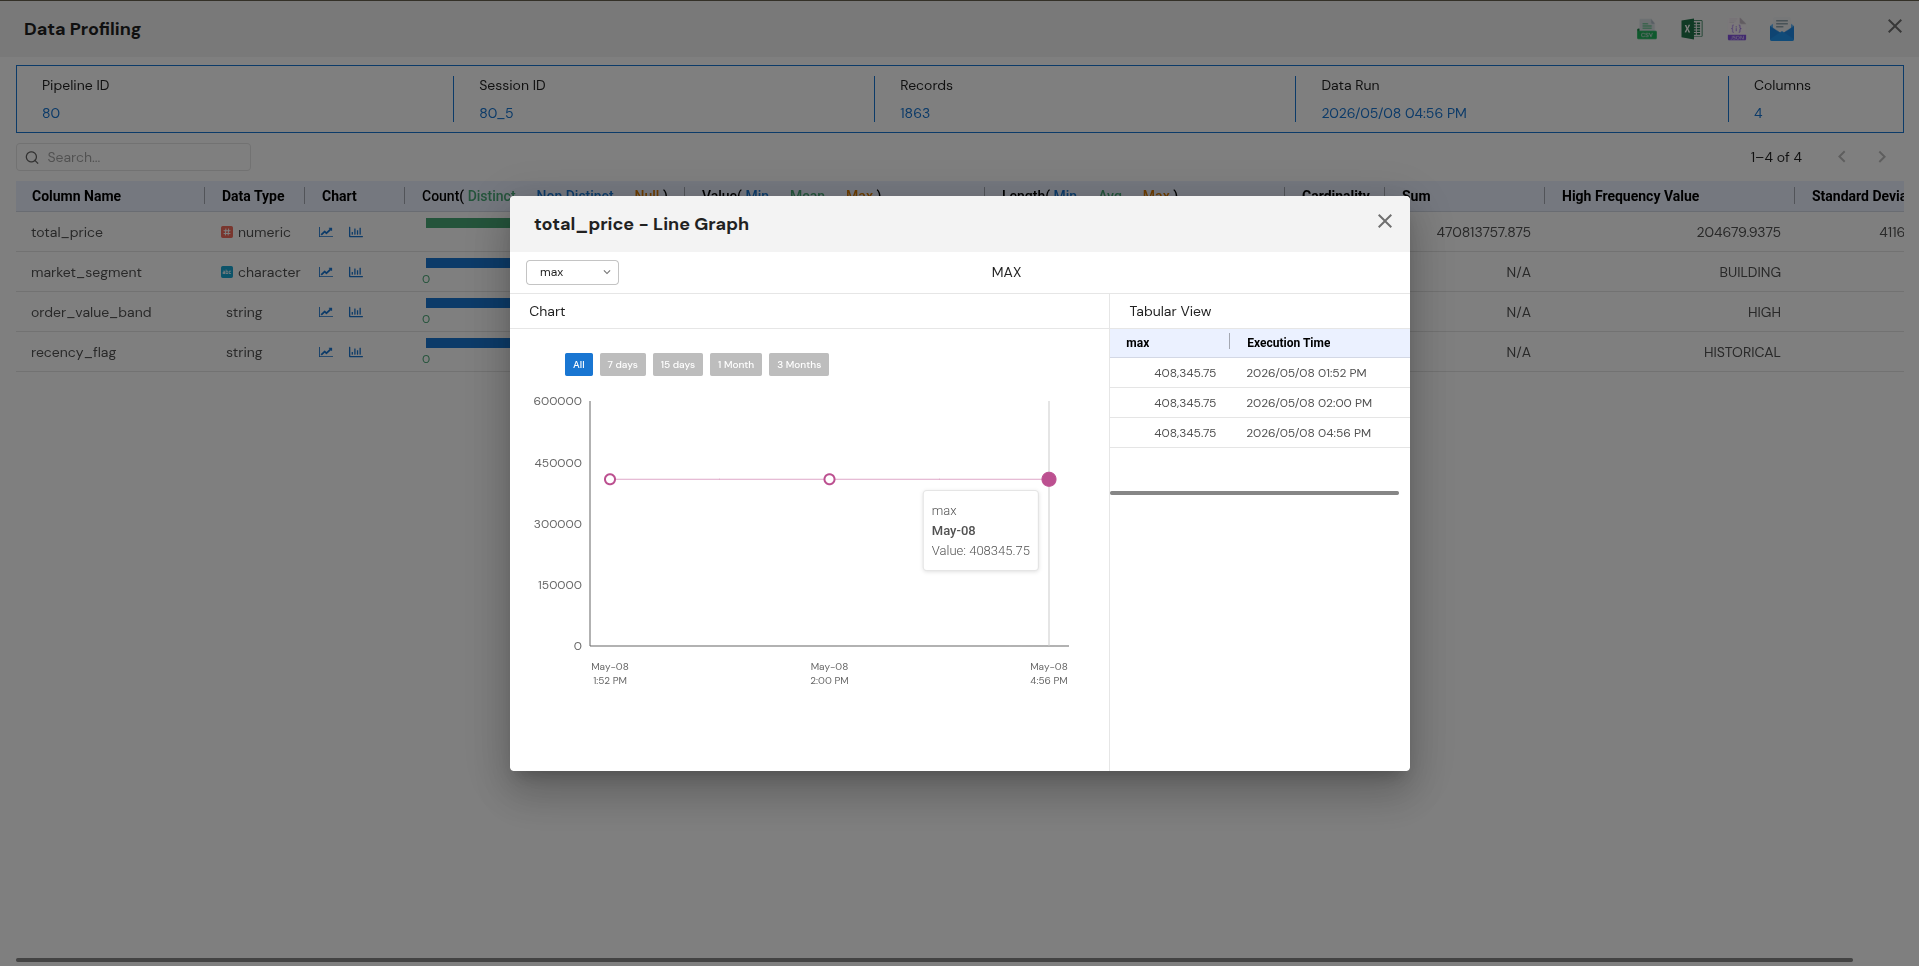
Task: Open line chart for recency_flag row
Action: pos(326,352)
